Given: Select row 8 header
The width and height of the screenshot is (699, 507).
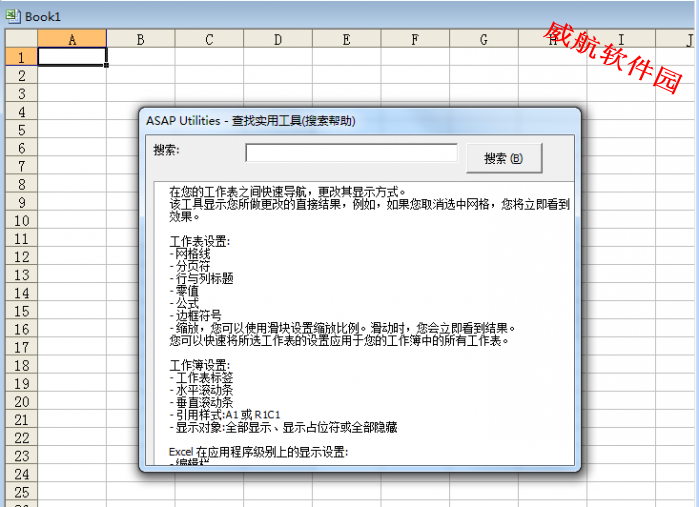Looking at the screenshot, I should [21, 184].
